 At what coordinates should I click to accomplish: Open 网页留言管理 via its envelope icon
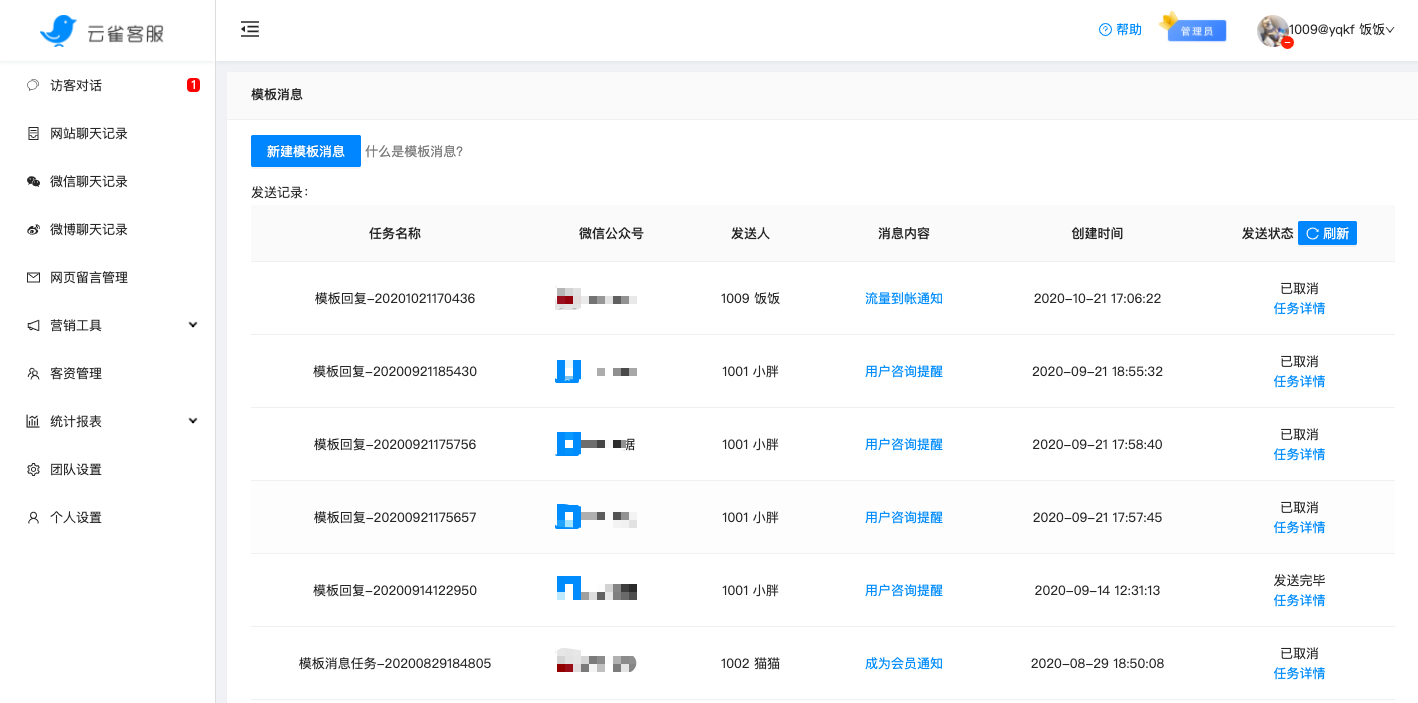pos(32,277)
